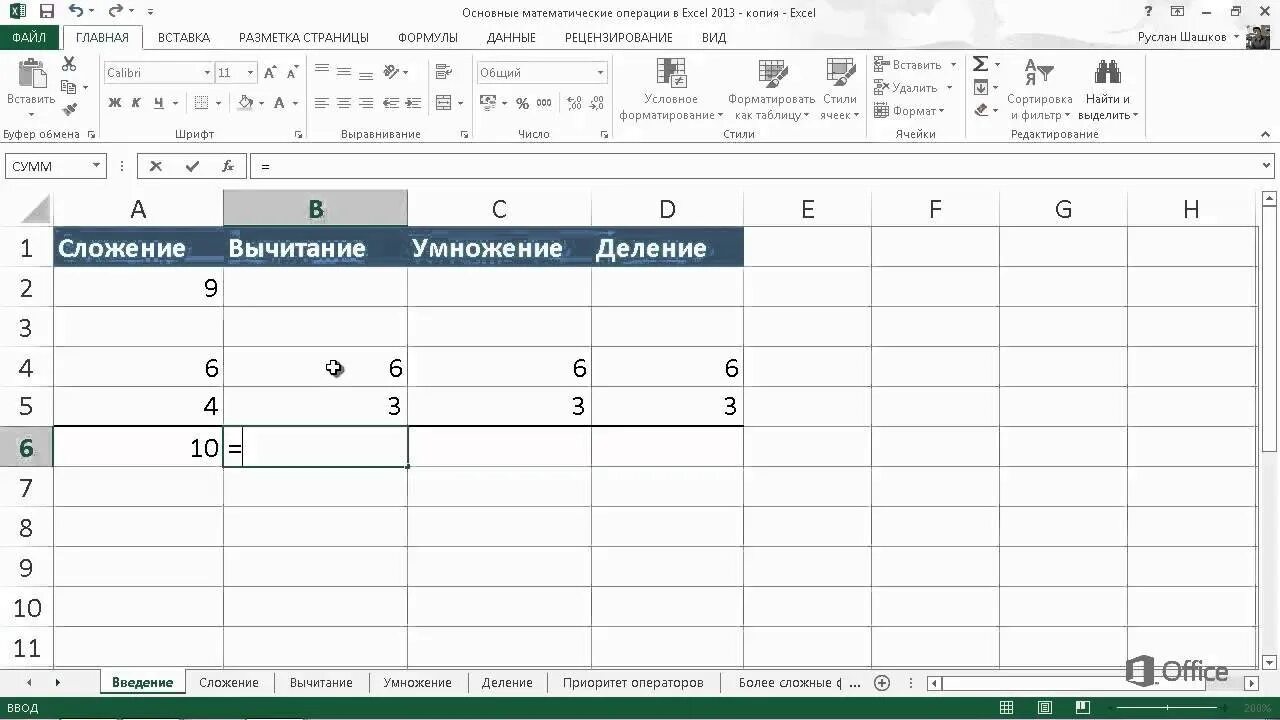Open the Calibri font name dropdown
This screenshot has height=720, width=1280.
point(207,73)
